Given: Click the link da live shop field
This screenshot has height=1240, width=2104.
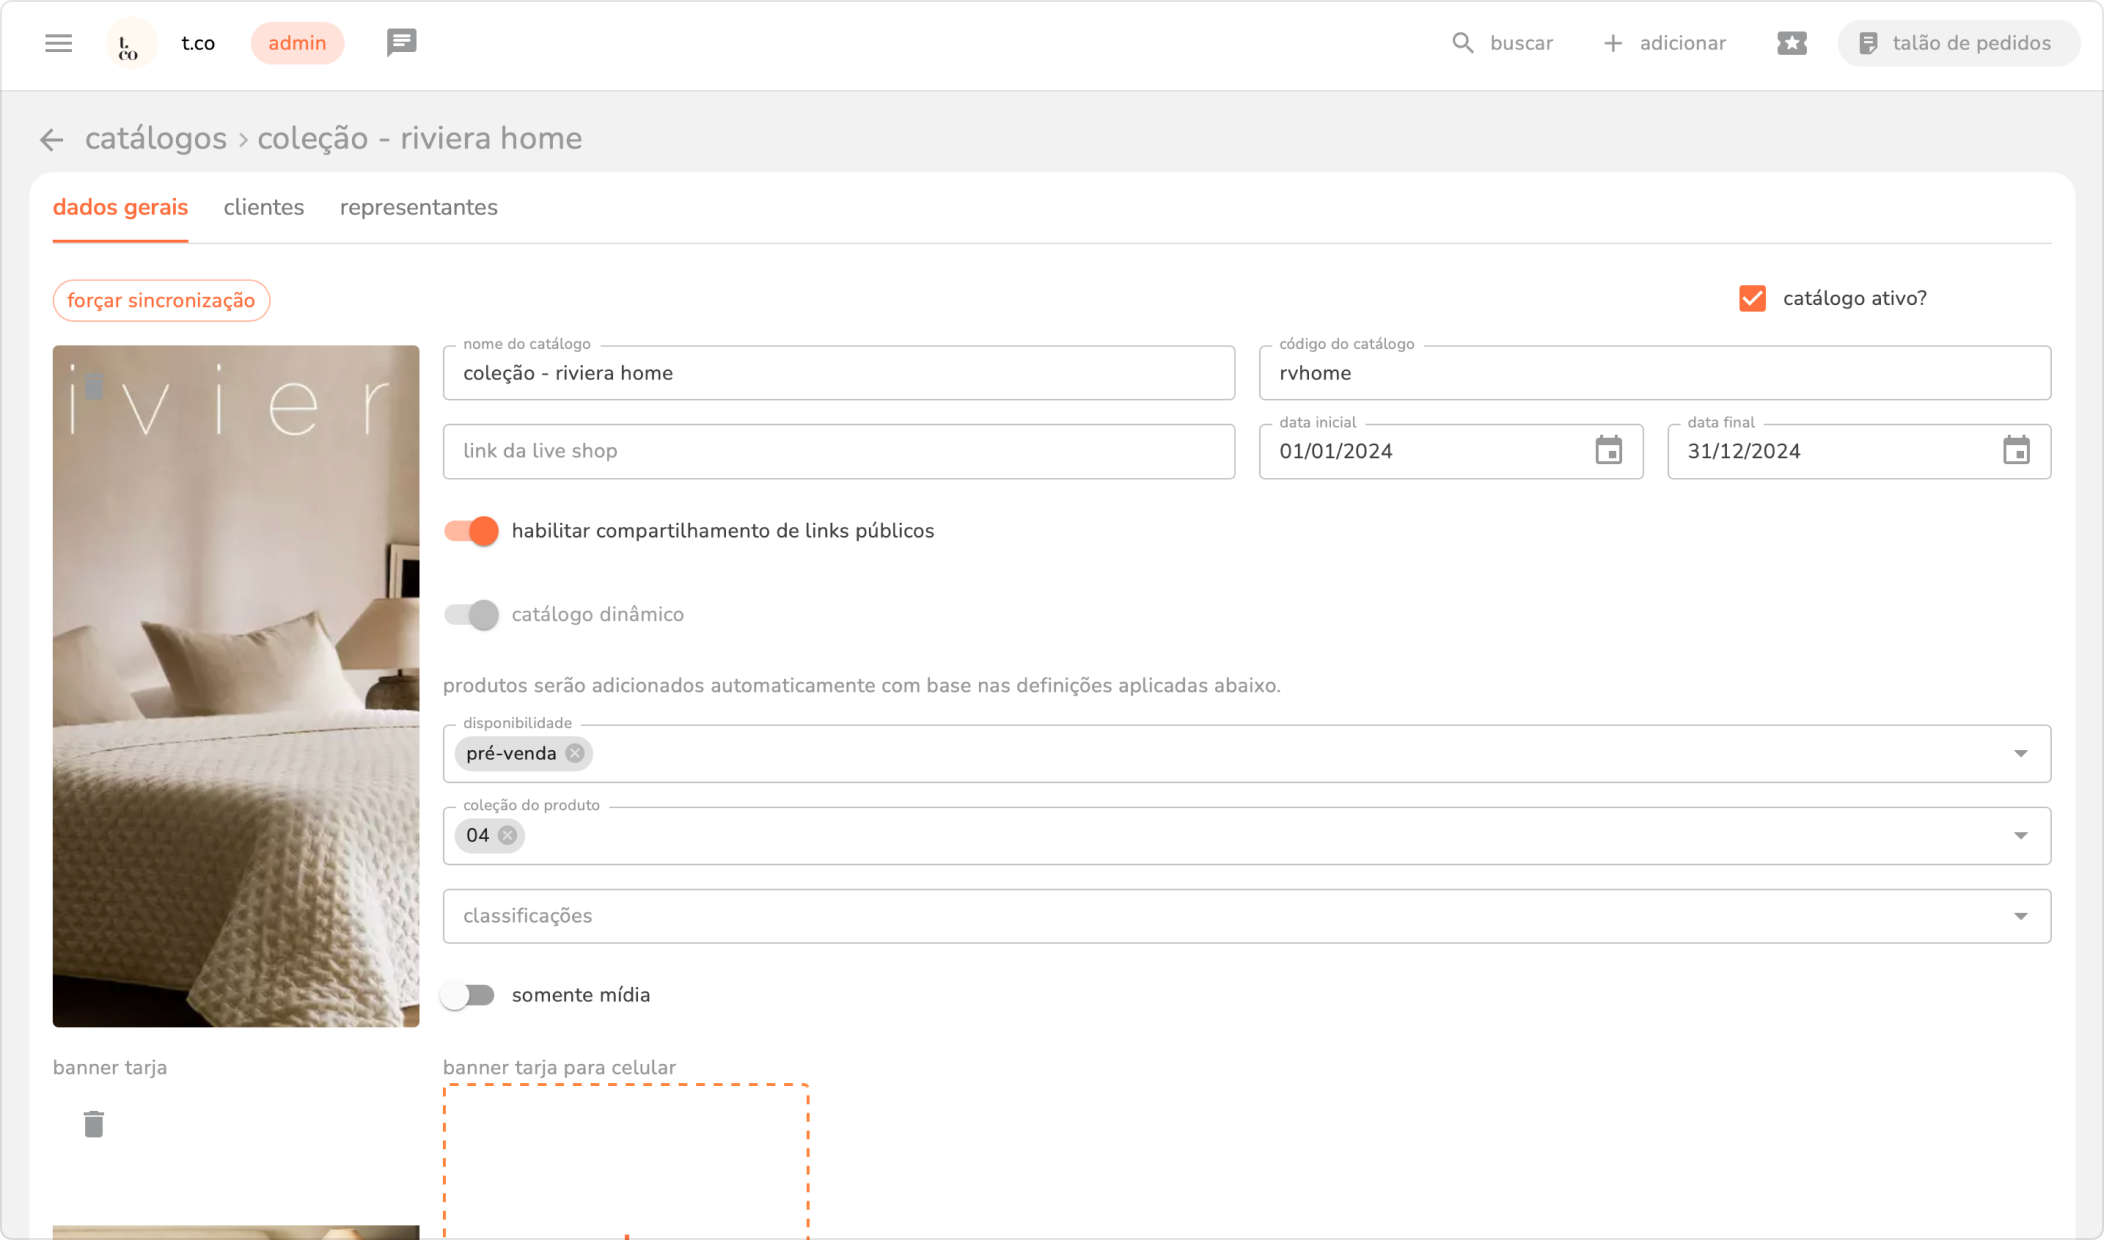Looking at the screenshot, I should pos(838,451).
